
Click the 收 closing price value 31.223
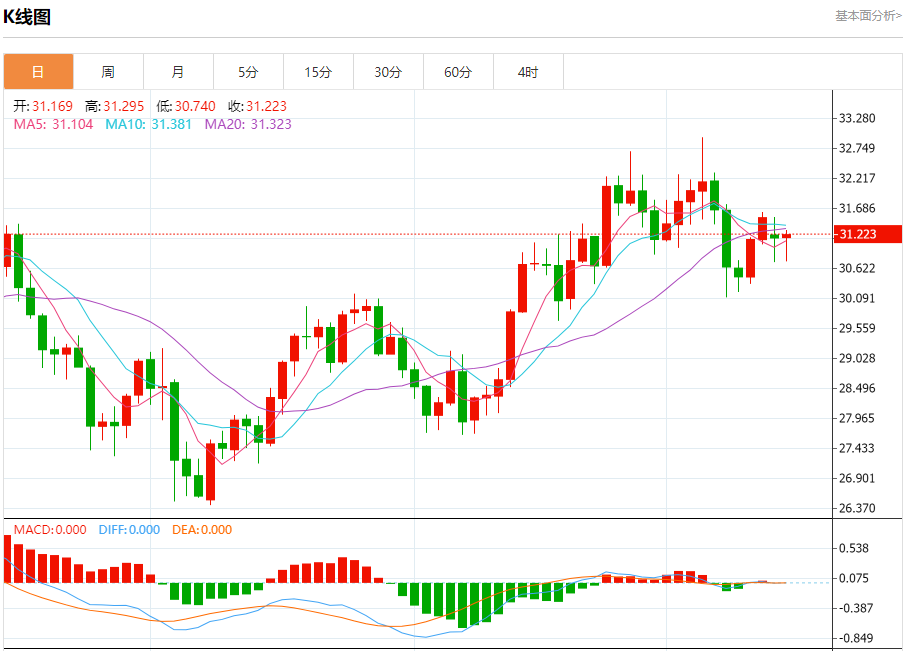(266, 106)
